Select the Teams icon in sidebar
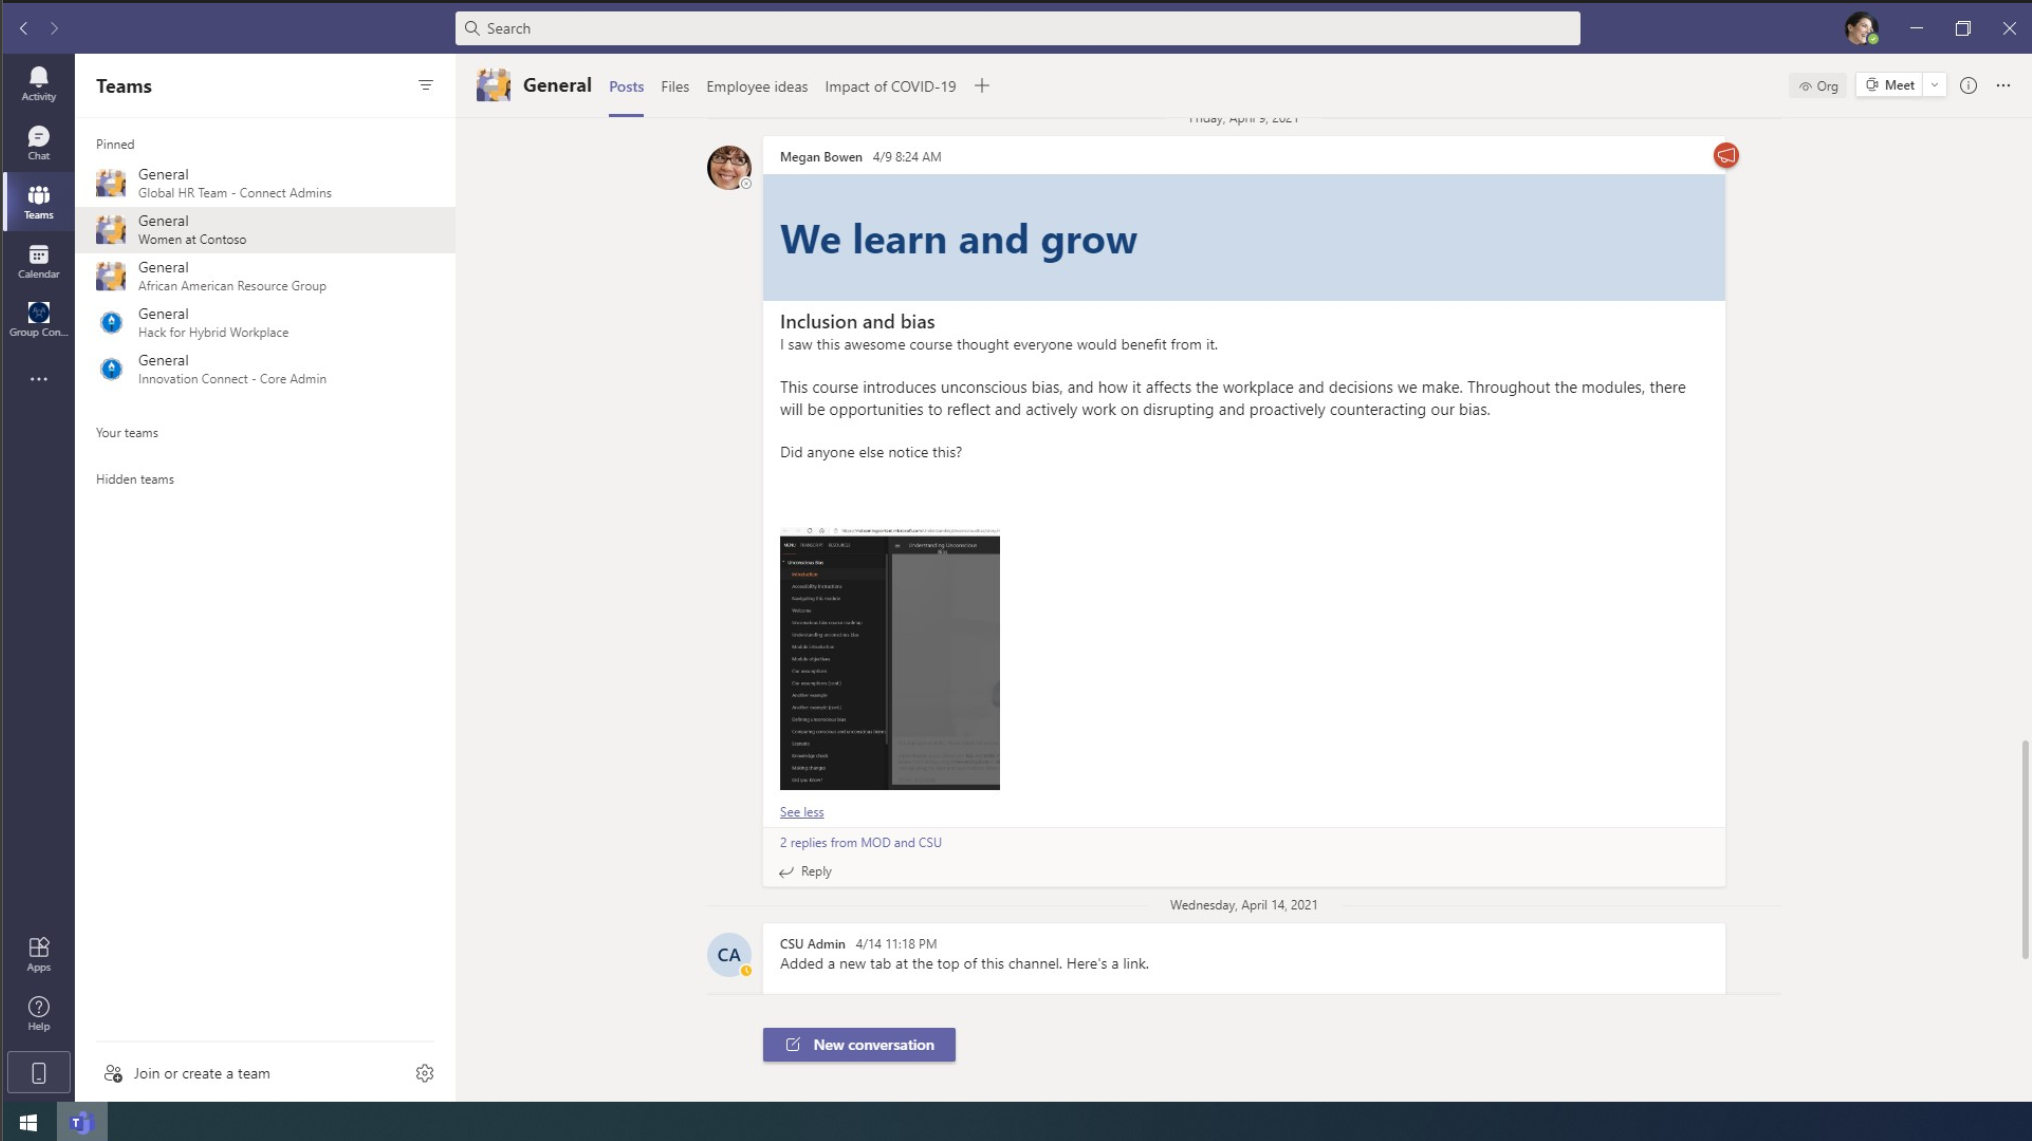The height and width of the screenshot is (1141, 2032). 38,202
